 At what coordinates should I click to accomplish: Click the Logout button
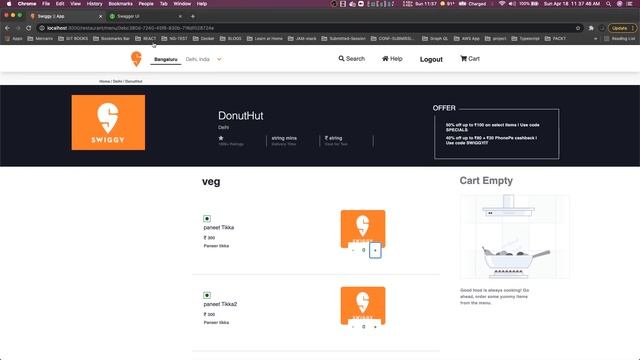[x=431, y=59]
